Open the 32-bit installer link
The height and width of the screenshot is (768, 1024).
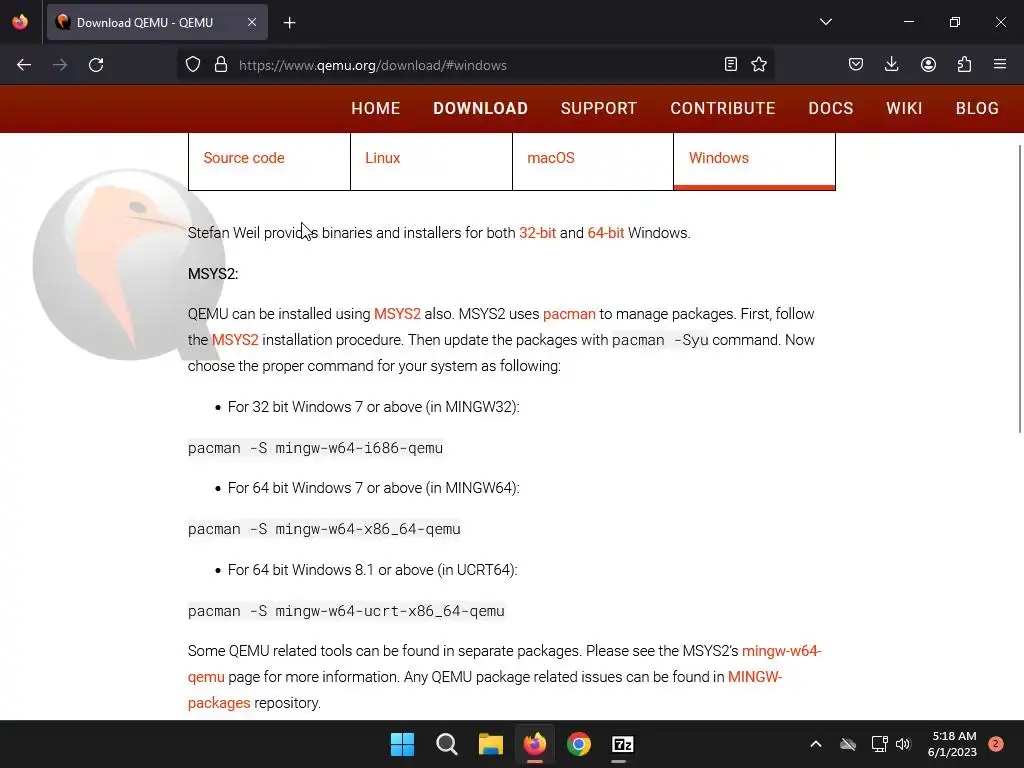coord(537,233)
